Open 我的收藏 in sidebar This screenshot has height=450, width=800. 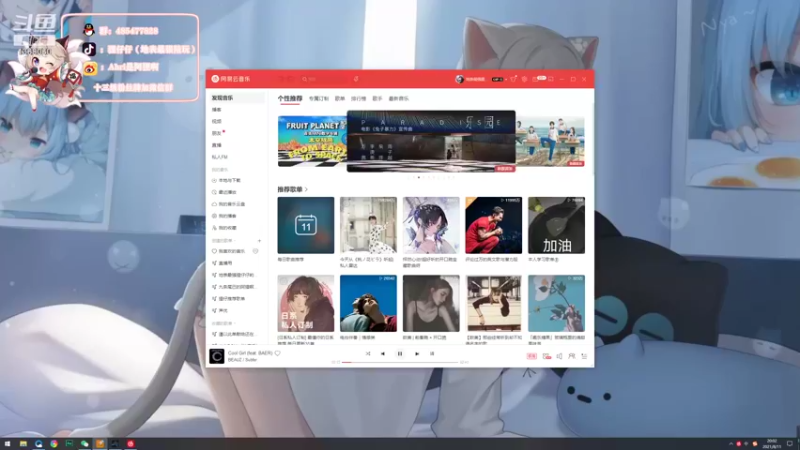click(x=224, y=228)
